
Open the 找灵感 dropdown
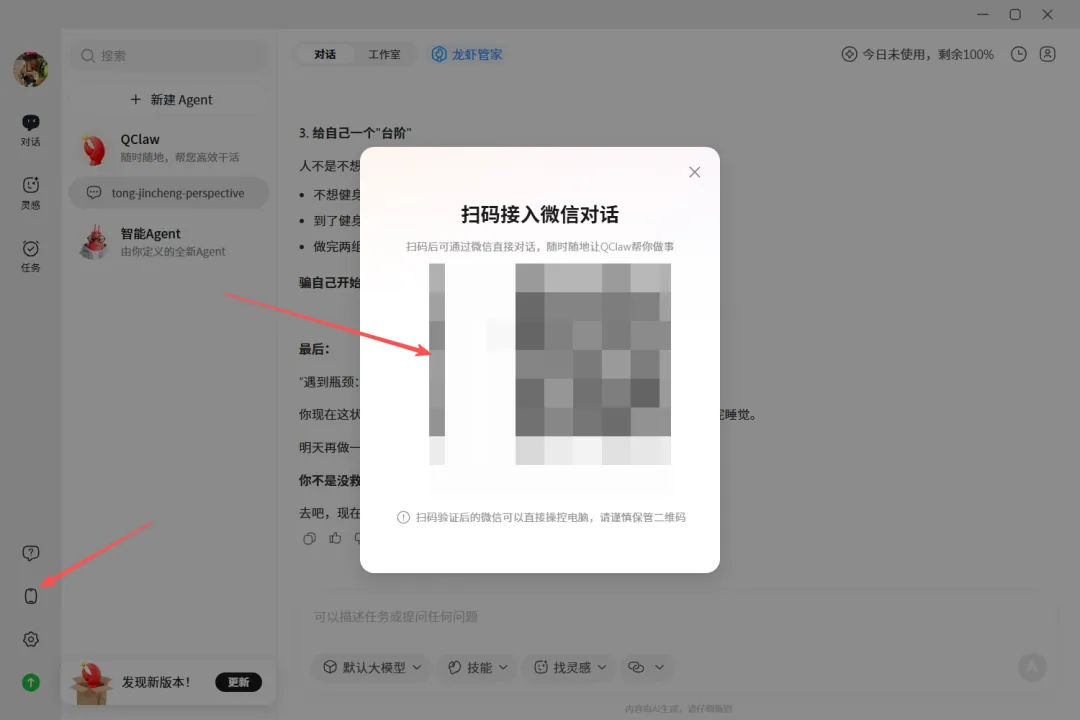[570, 667]
